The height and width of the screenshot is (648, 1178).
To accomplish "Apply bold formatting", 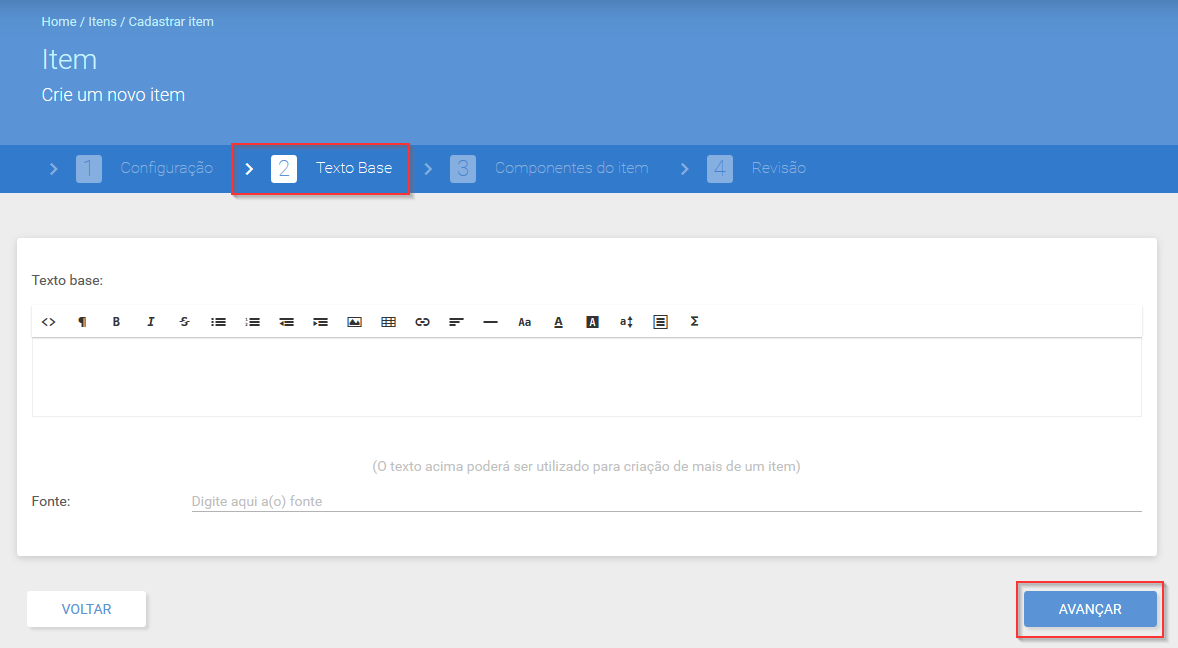I will [x=116, y=322].
